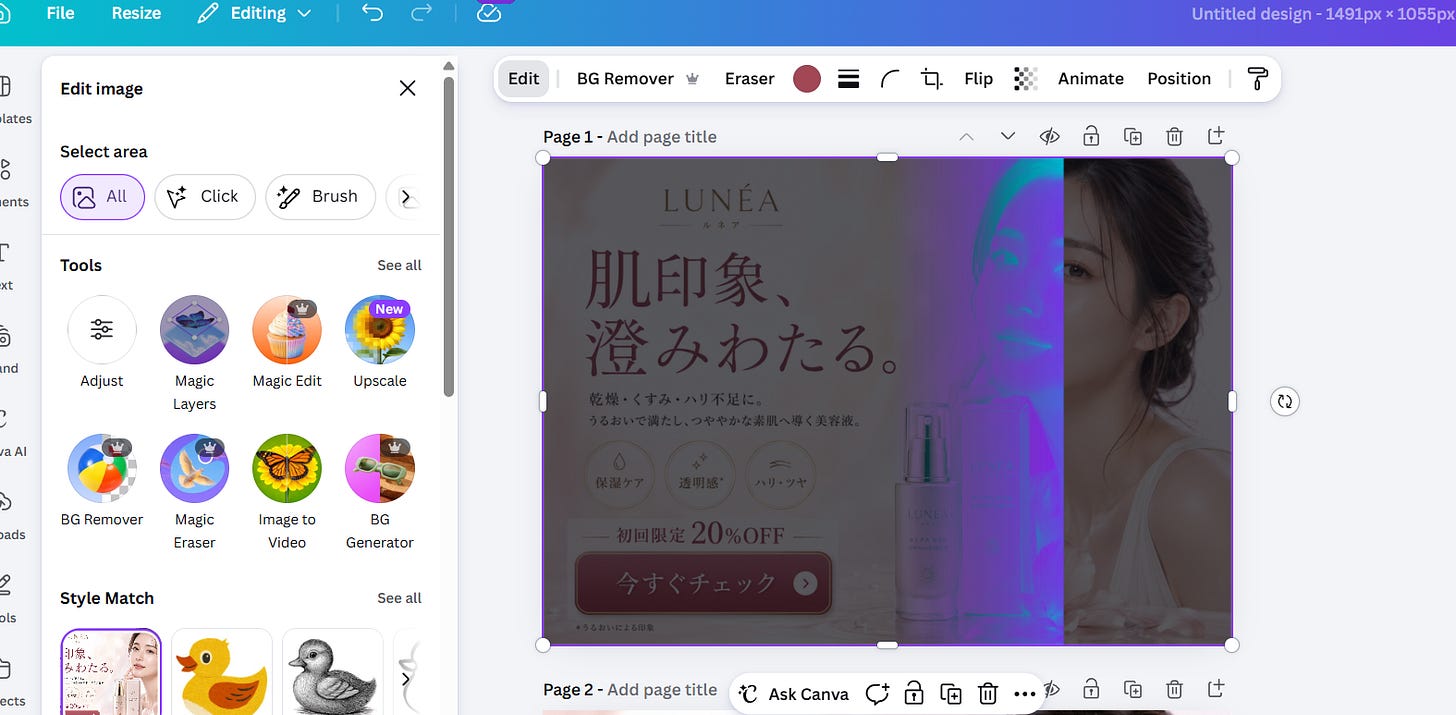Delete Page 2 trash icon
The height and width of the screenshot is (715, 1456).
[x=1174, y=689]
